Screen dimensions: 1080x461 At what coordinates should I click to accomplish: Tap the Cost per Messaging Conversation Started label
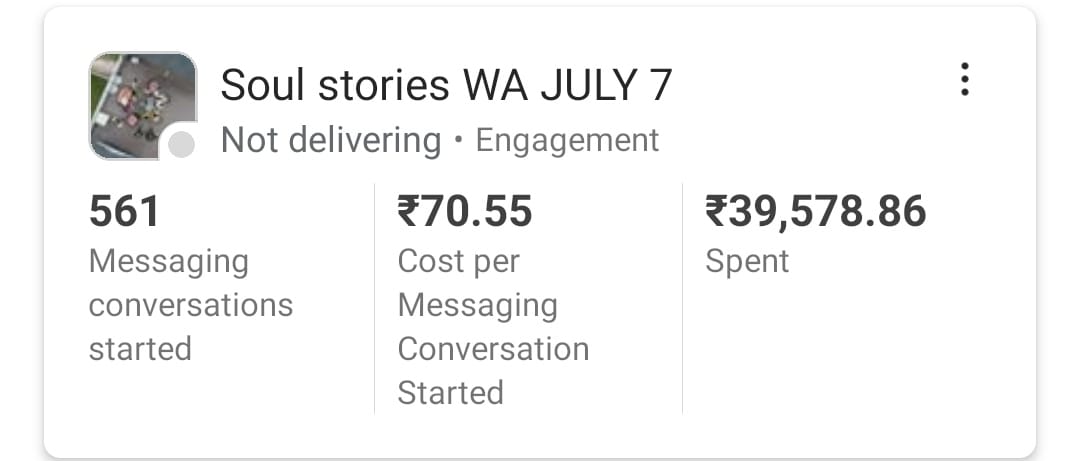pos(493,326)
